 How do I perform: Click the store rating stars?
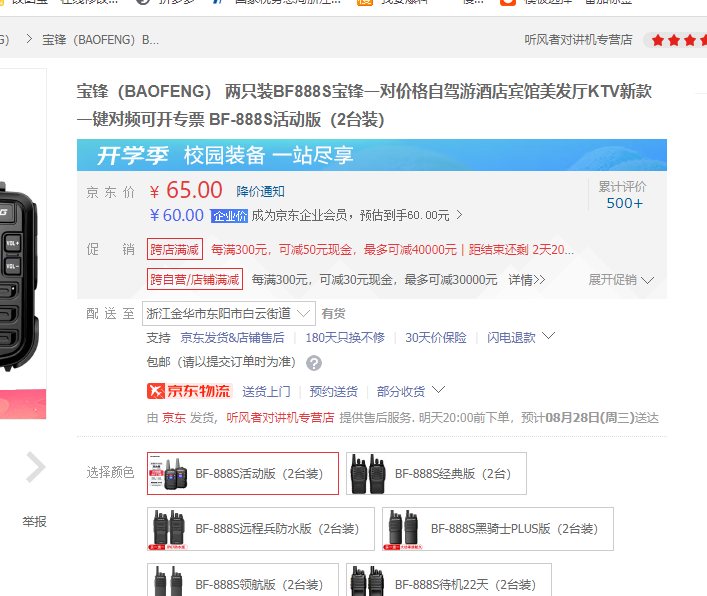click(678, 40)
